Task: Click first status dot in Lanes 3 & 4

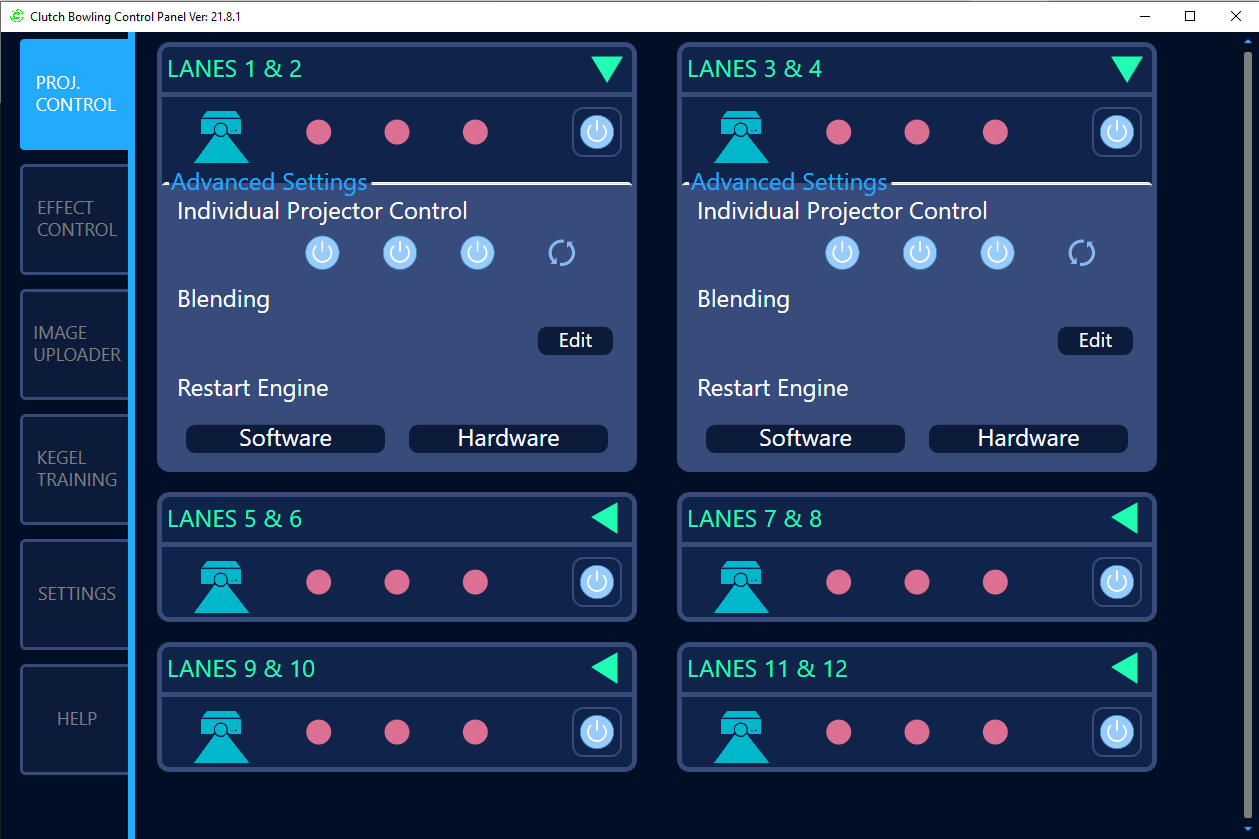Action: pos(838,132)
